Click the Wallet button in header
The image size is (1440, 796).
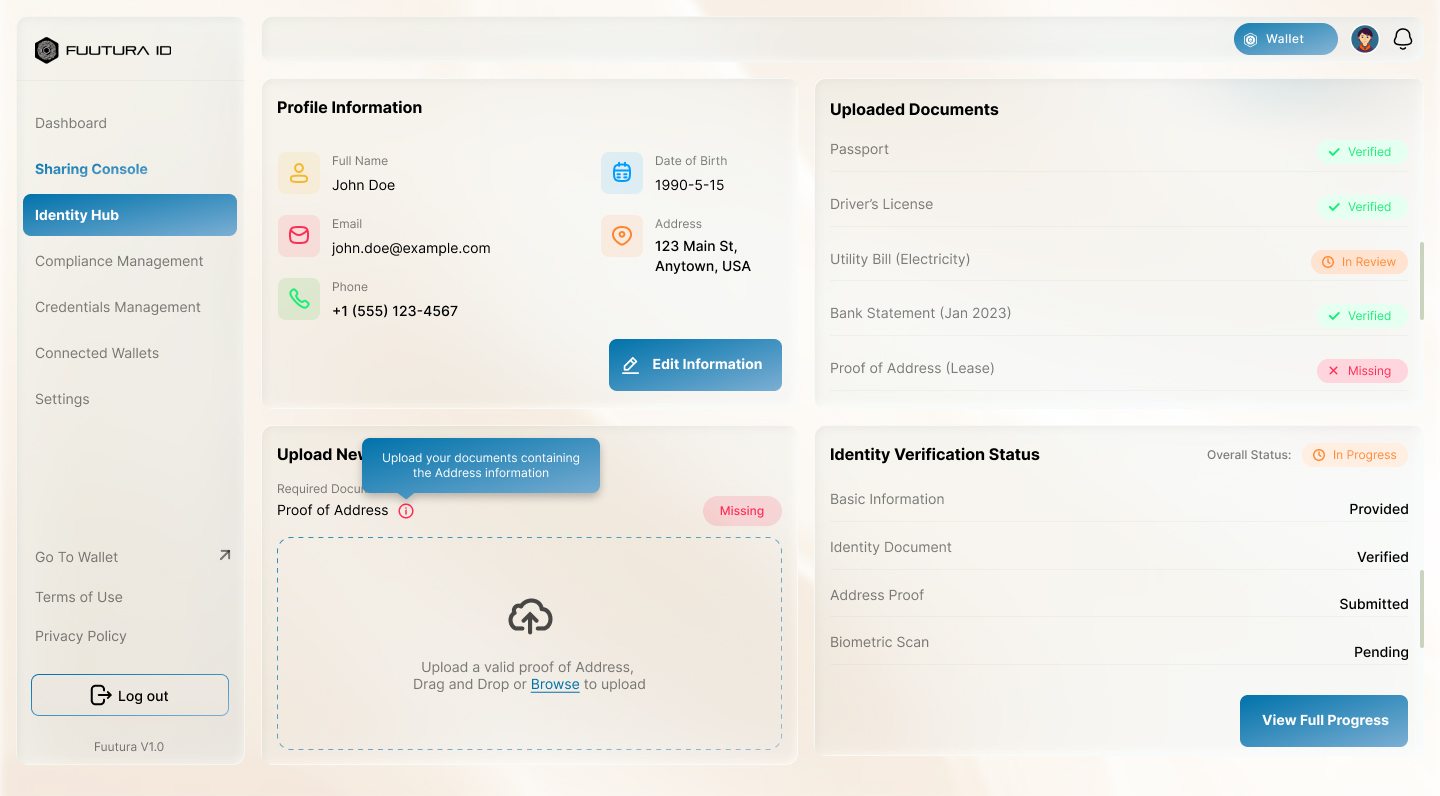coord(1286,39)
